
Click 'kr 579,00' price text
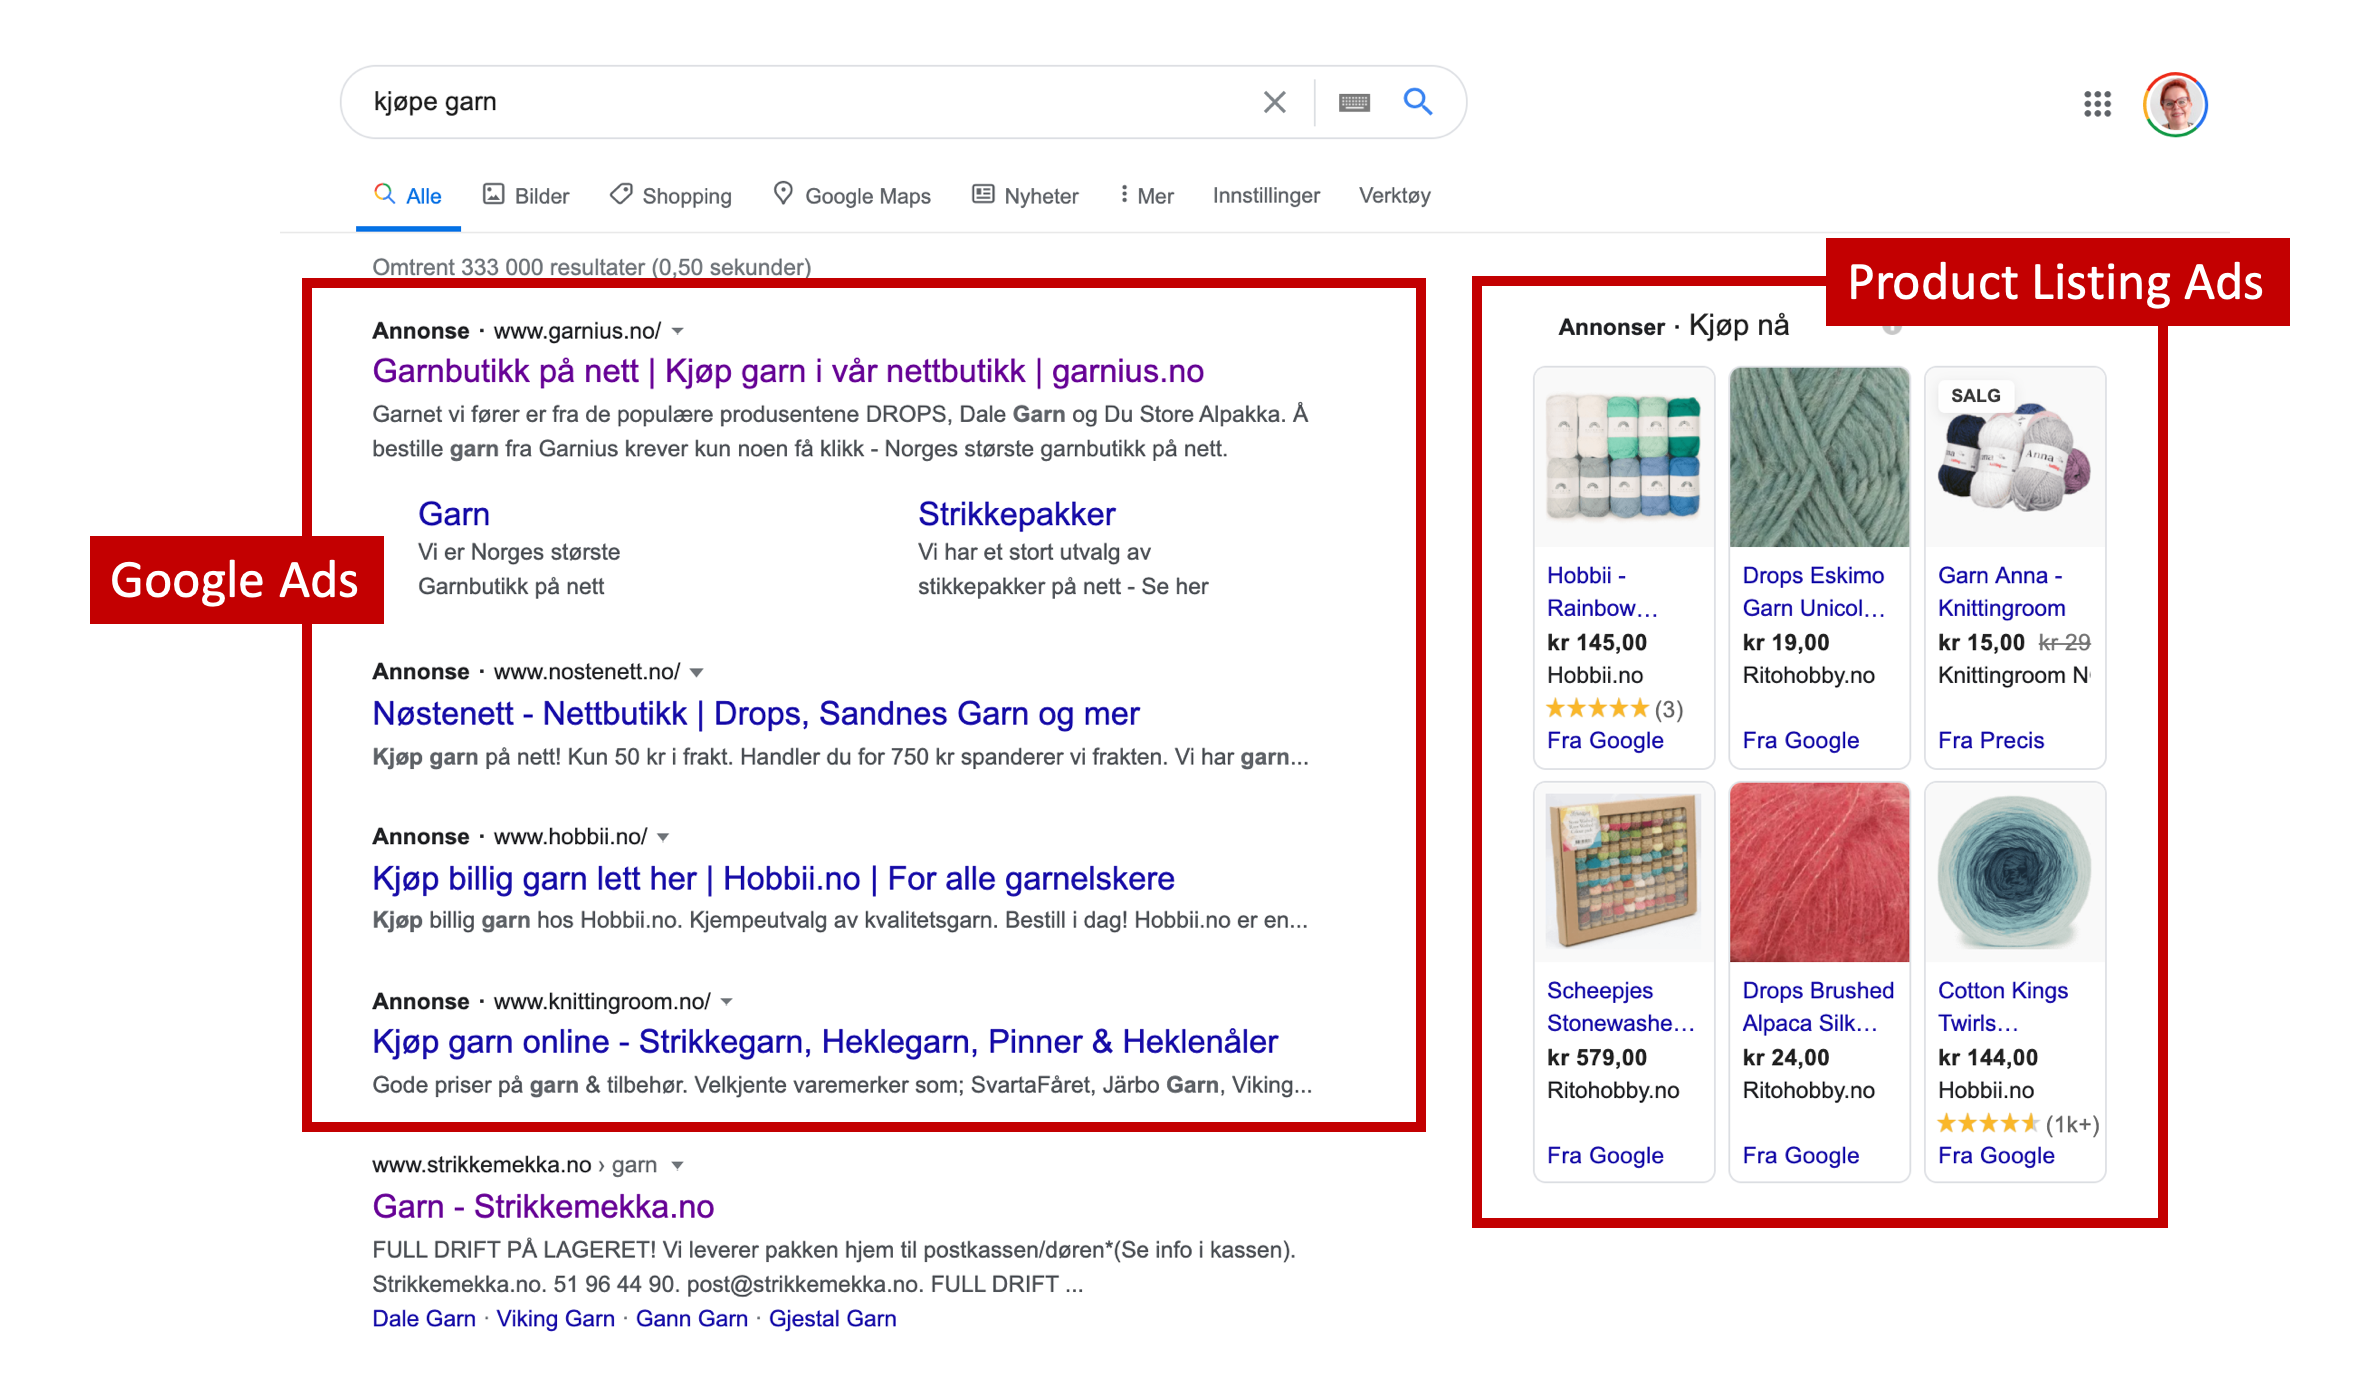(x=1597, y=1058)
